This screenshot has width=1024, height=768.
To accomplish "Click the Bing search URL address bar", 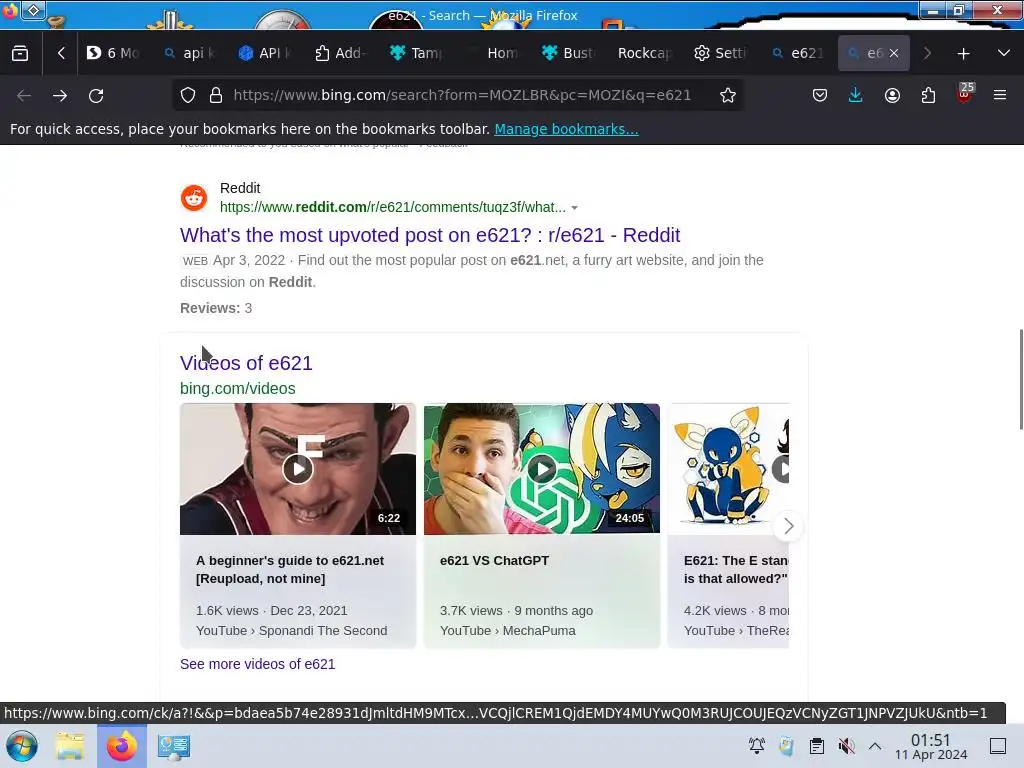I will pyautogui.click(x=462, y=95).
